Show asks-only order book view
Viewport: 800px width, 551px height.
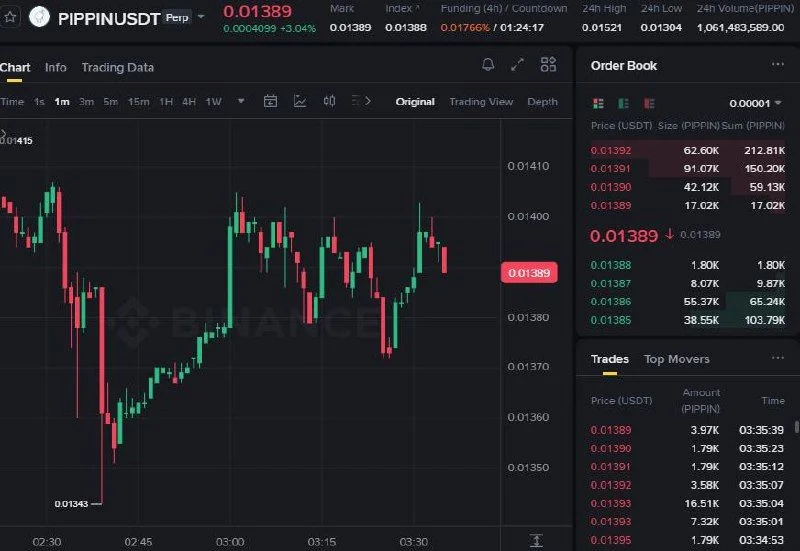[x=649, y=104]
